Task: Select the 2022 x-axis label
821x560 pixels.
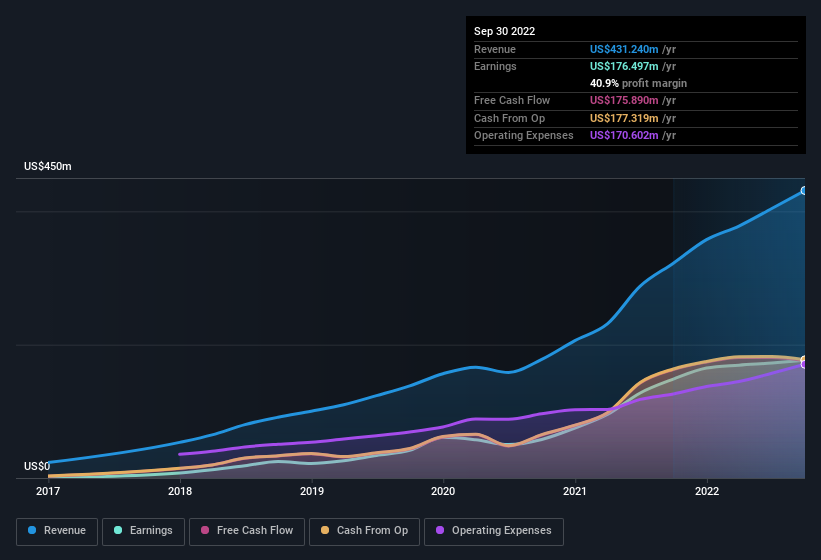Action: (707, 491)
